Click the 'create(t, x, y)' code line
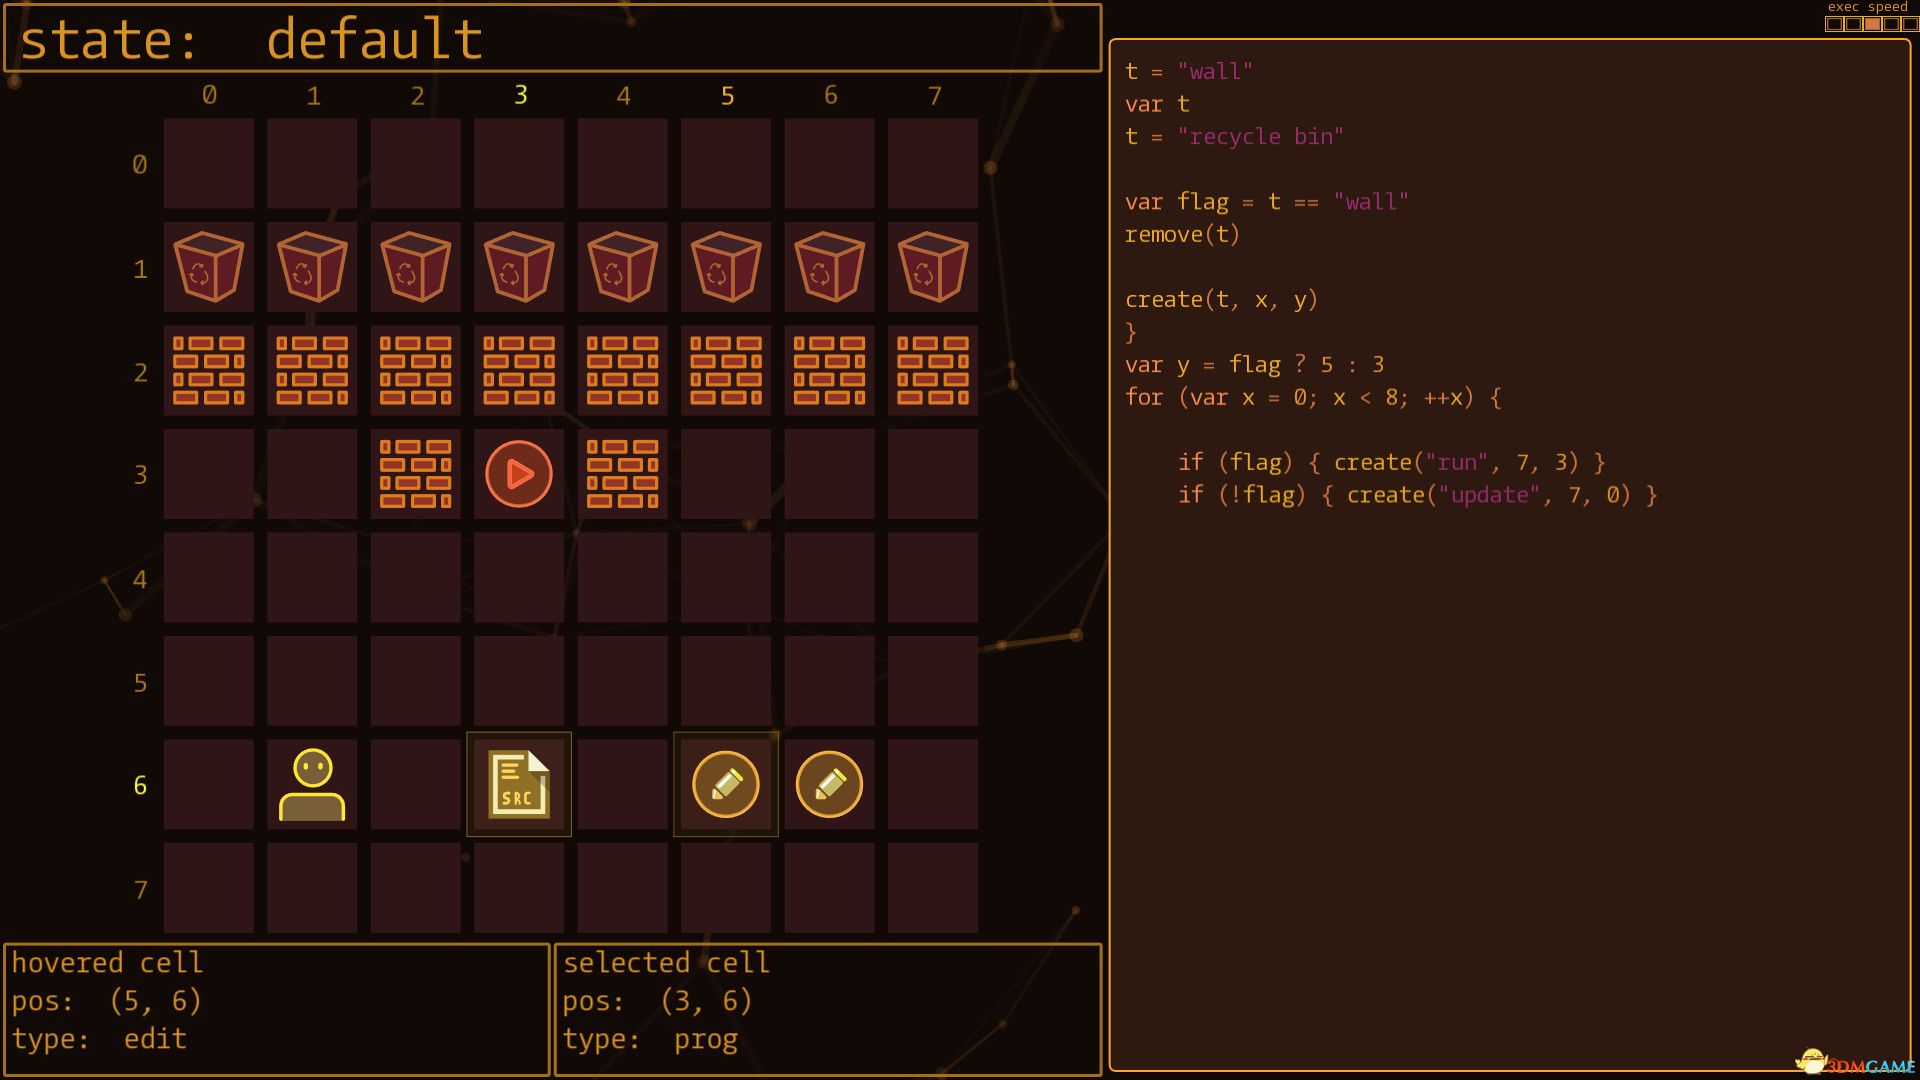Screen dimensions: 1920x1080 (x=1221, y=300)
